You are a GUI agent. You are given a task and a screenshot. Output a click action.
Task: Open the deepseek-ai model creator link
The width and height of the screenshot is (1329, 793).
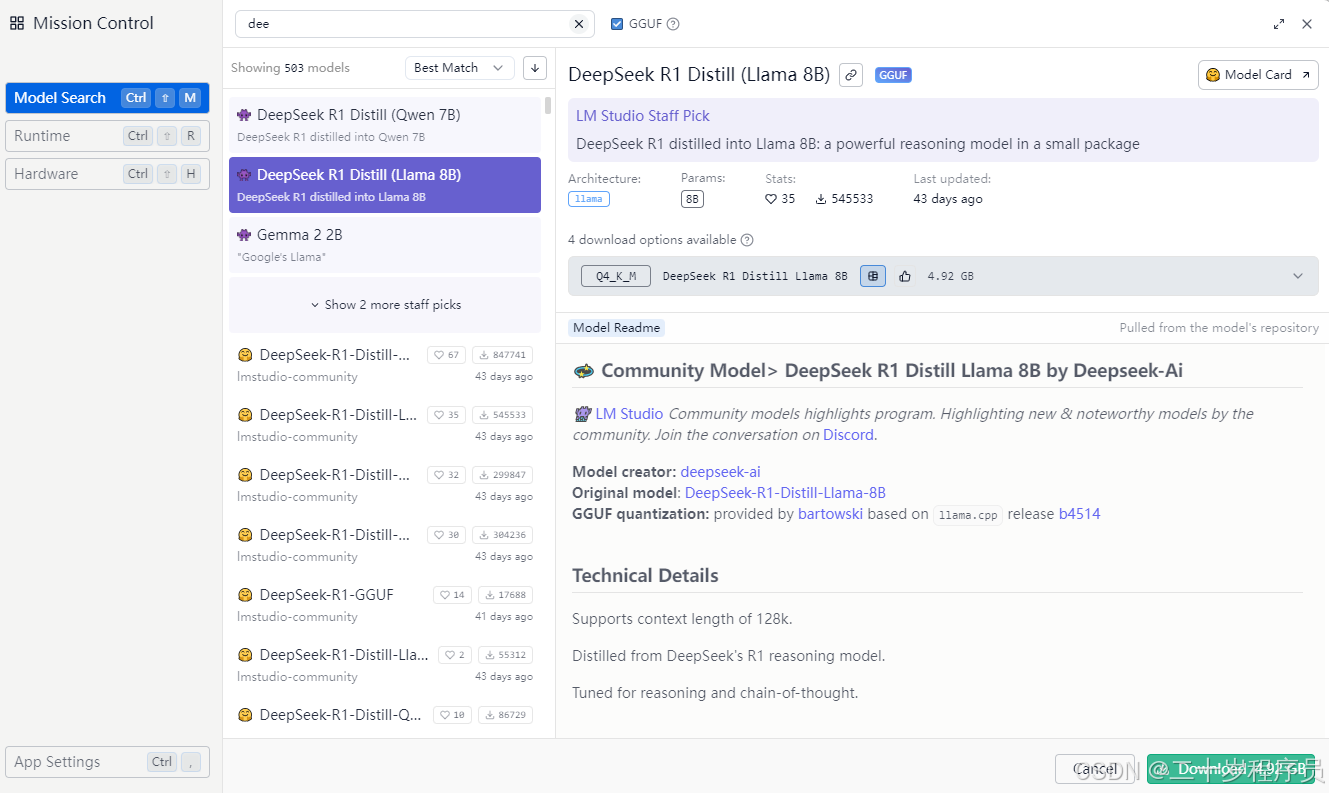tap(720, 472)
